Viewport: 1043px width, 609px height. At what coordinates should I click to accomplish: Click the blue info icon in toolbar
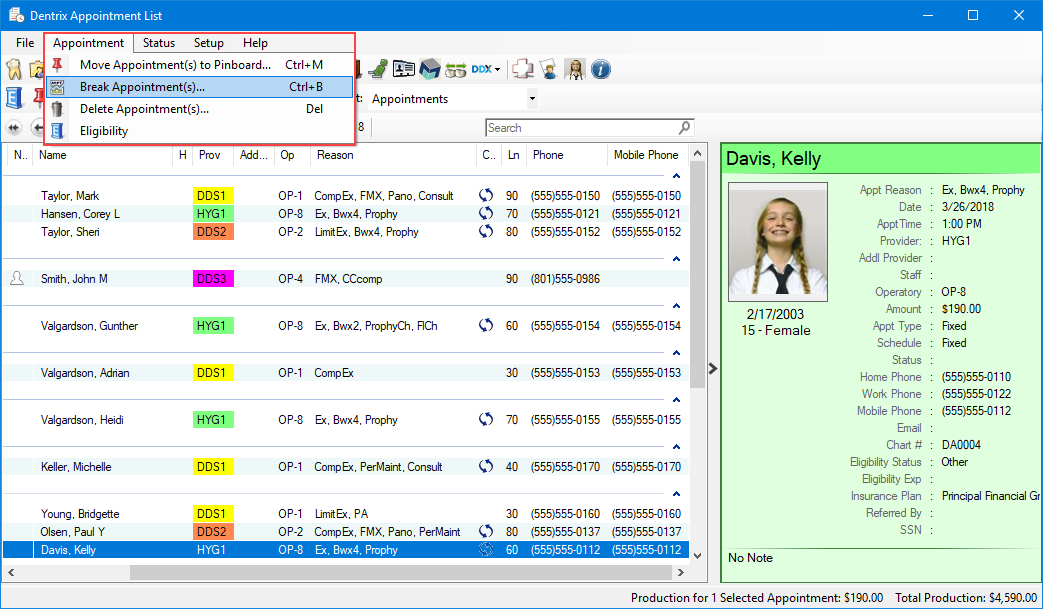(601, 69)
